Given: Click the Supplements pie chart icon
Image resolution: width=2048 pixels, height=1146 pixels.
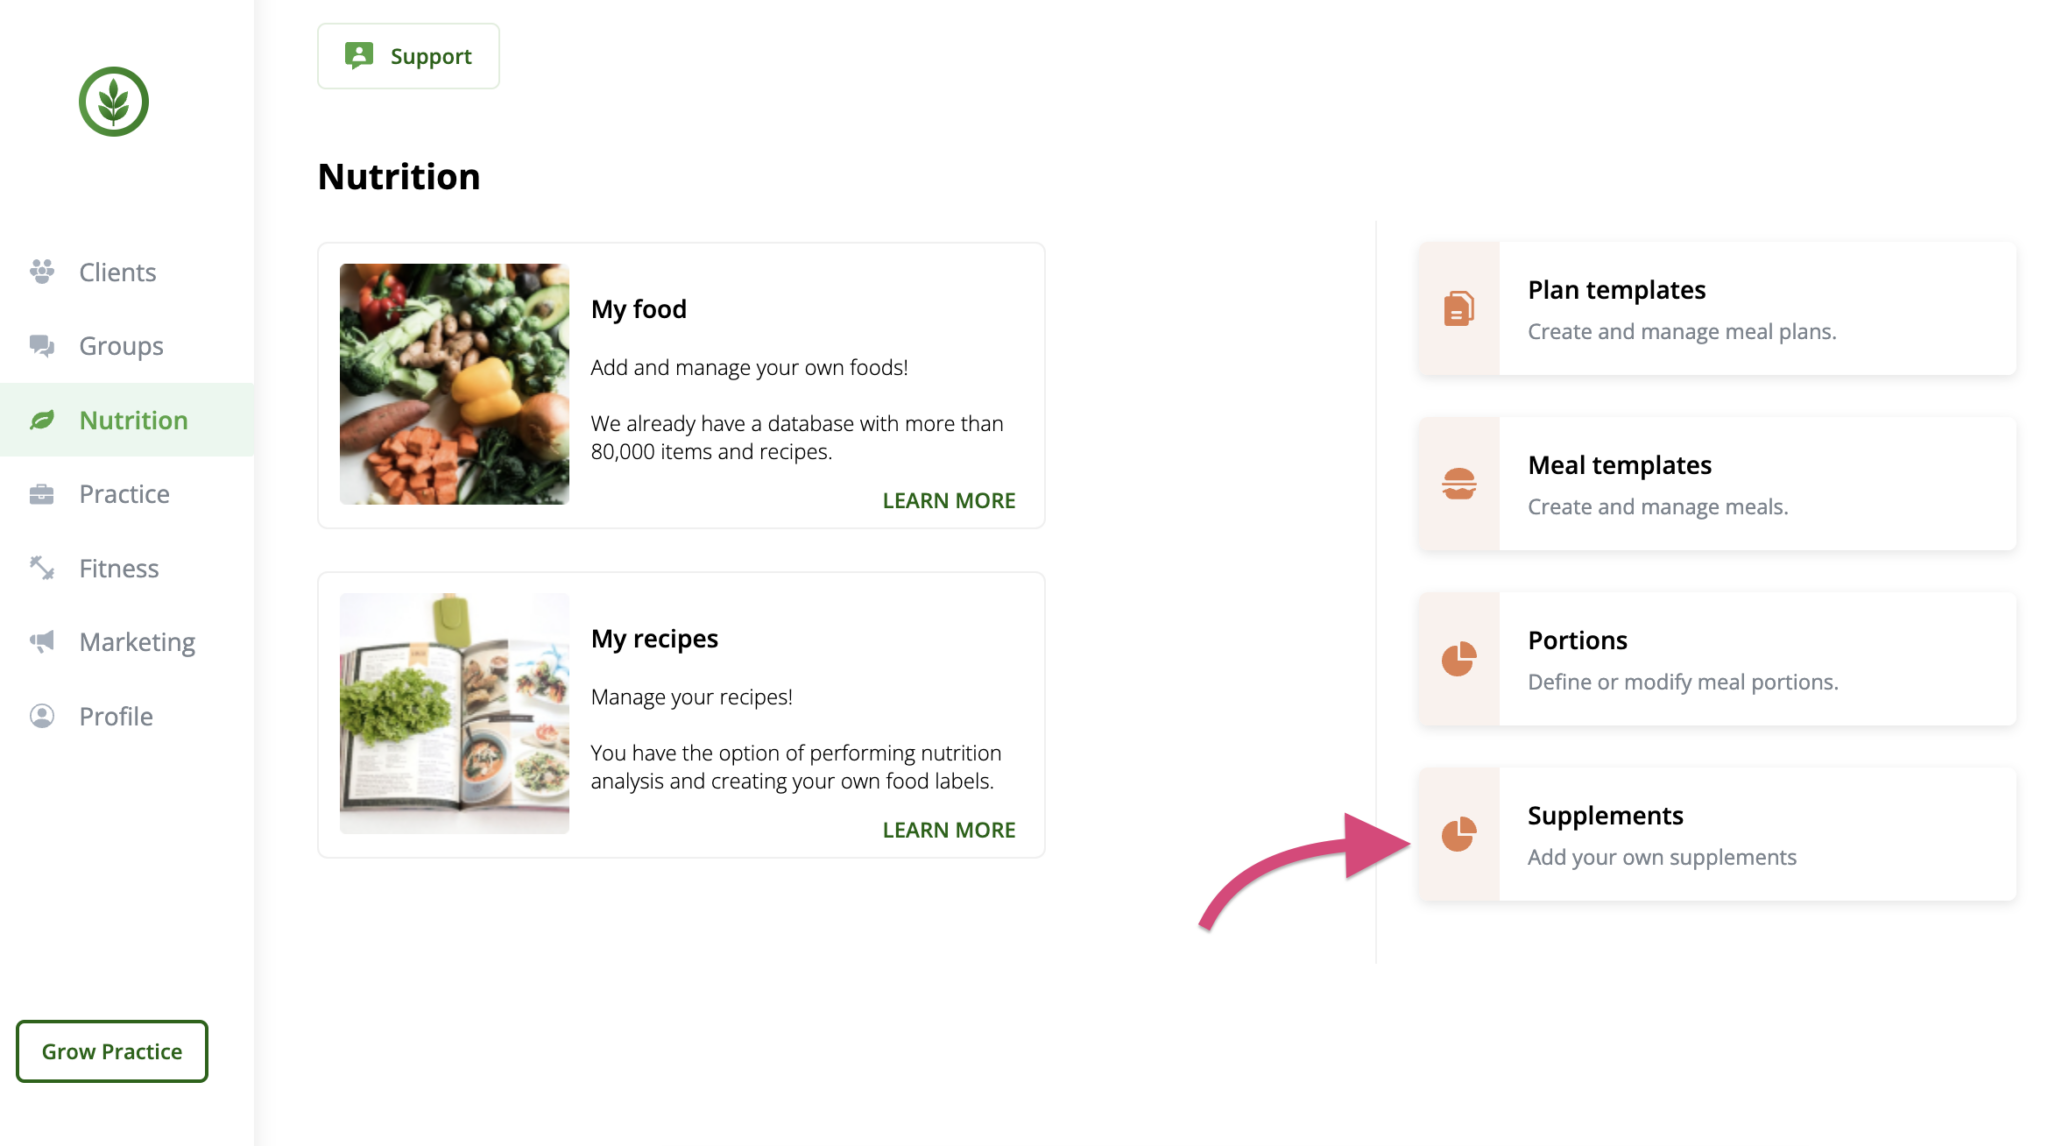Looking at the screenshot, I should coord(1459,834).
